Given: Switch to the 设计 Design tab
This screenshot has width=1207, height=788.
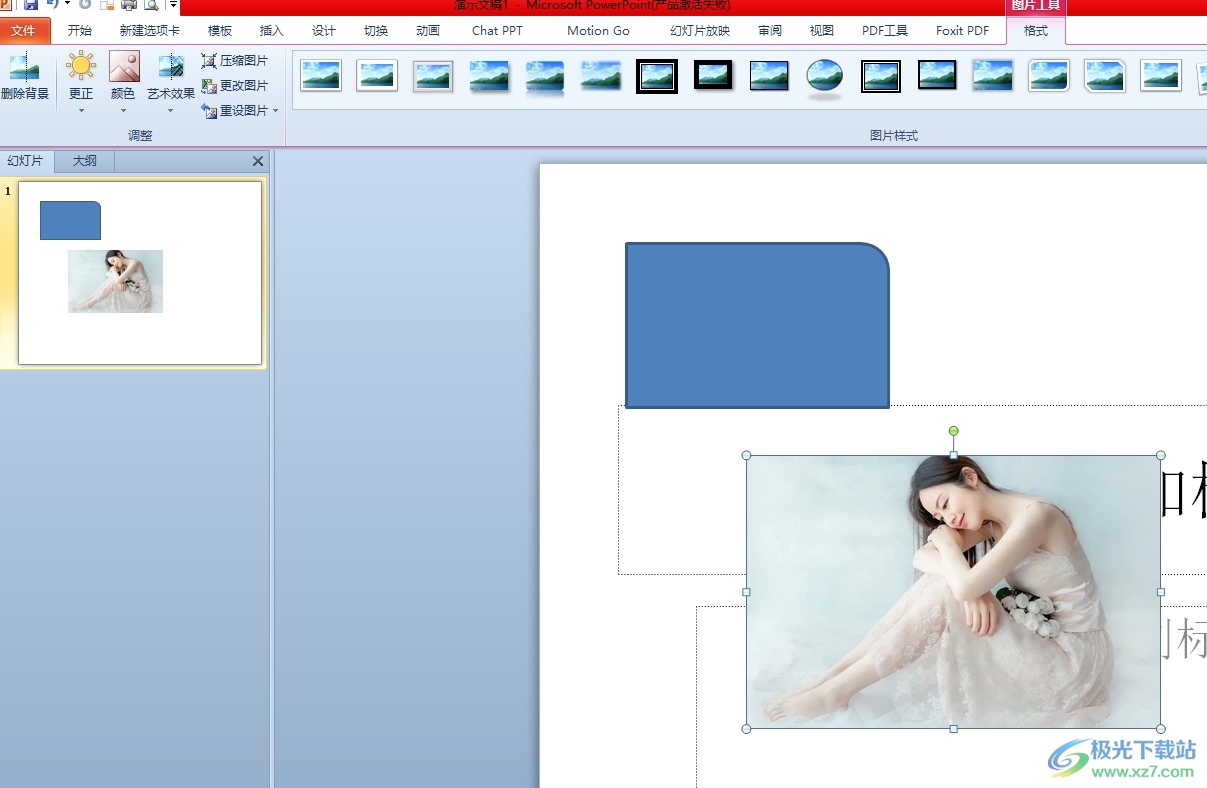Looking at the screenshot, I should [x=324, y=31].
